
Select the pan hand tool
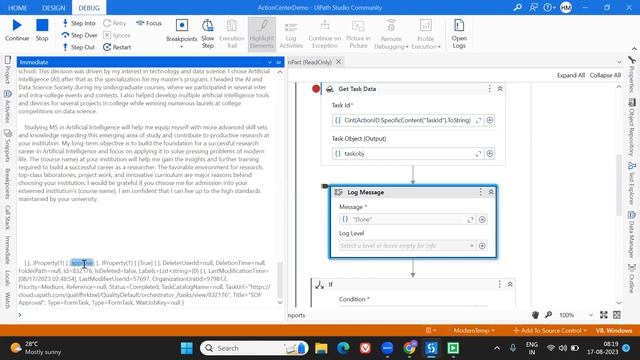[536, 315]
